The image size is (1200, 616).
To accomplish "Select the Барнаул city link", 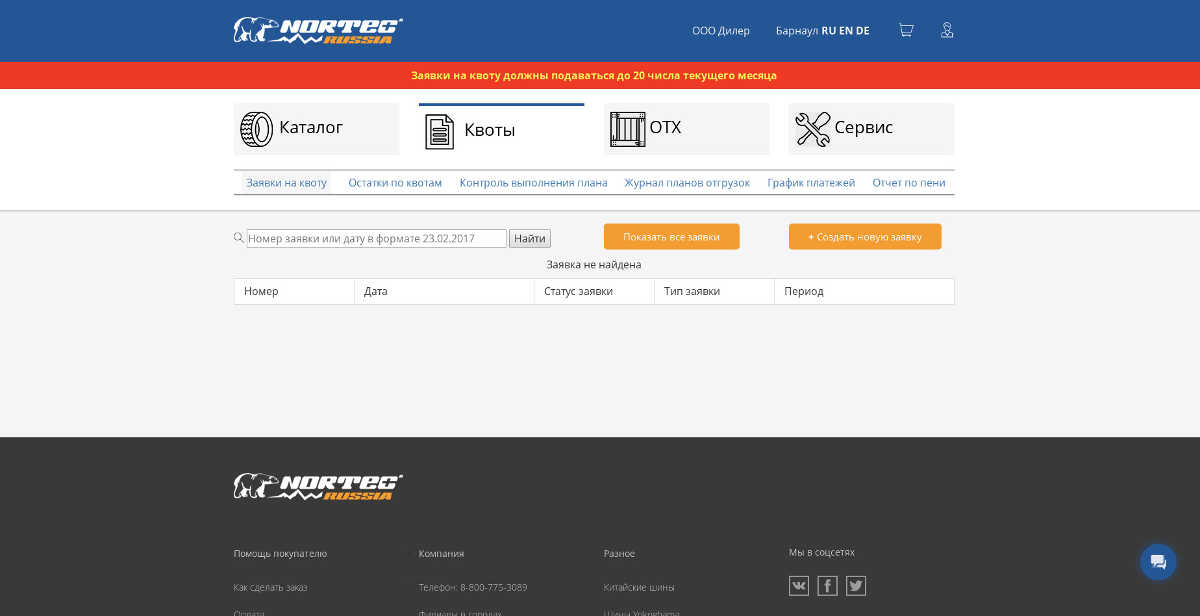I will click(x=797, y=31).
